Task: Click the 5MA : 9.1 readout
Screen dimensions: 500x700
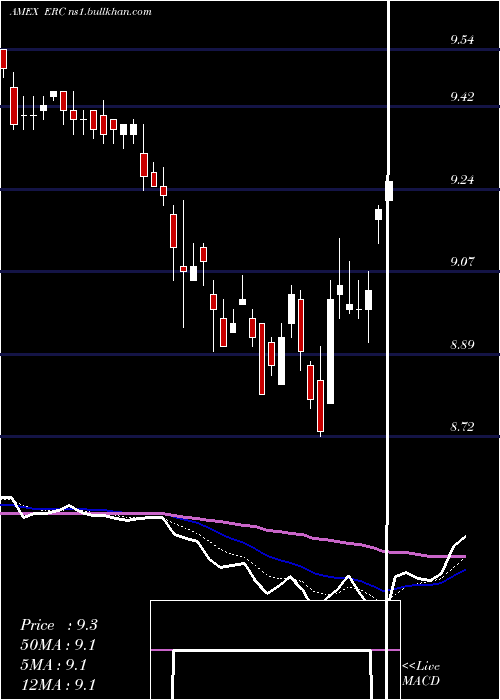Action: (54, 664)
